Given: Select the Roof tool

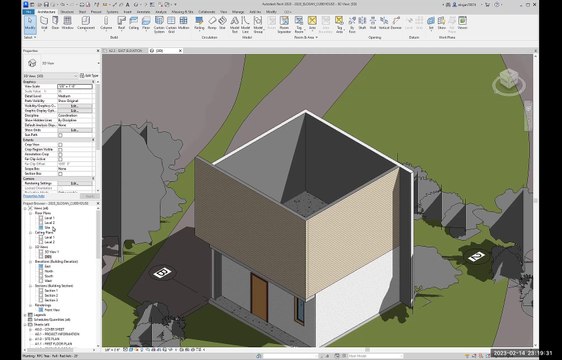Looking at the screenshot, I should click(122, 23).
